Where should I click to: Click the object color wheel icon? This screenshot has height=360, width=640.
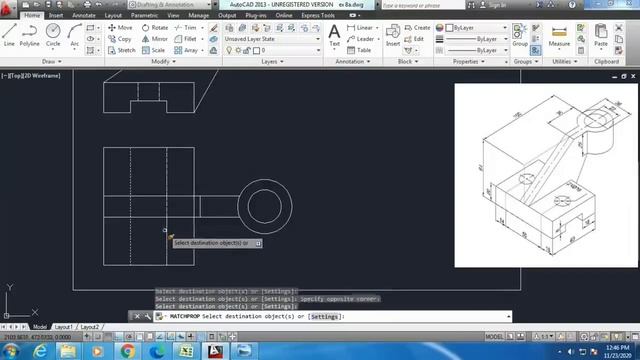(440, 27)
